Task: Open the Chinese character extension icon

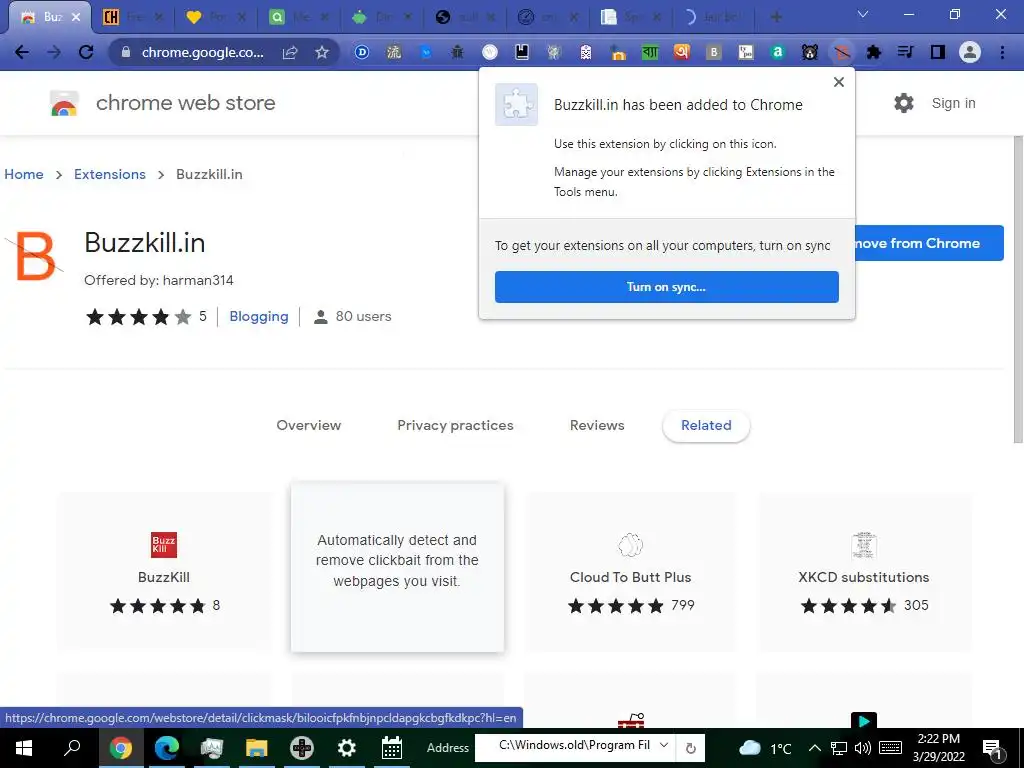Action: 394,52
